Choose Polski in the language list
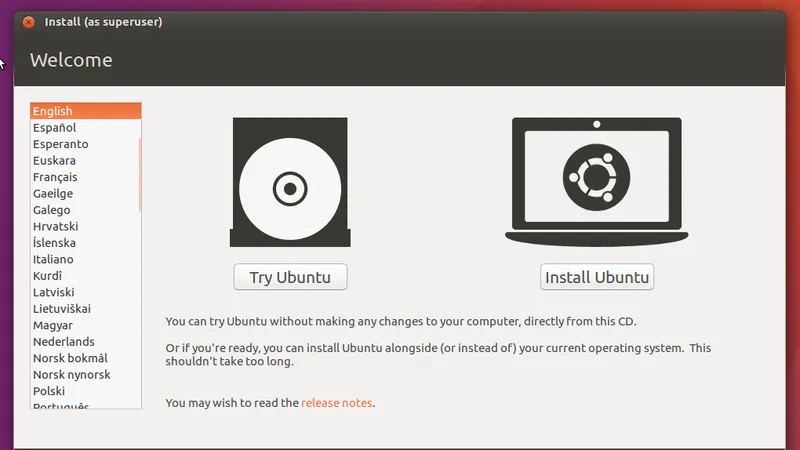The height and width of the screenshot is (450, 800). [86, 391]
